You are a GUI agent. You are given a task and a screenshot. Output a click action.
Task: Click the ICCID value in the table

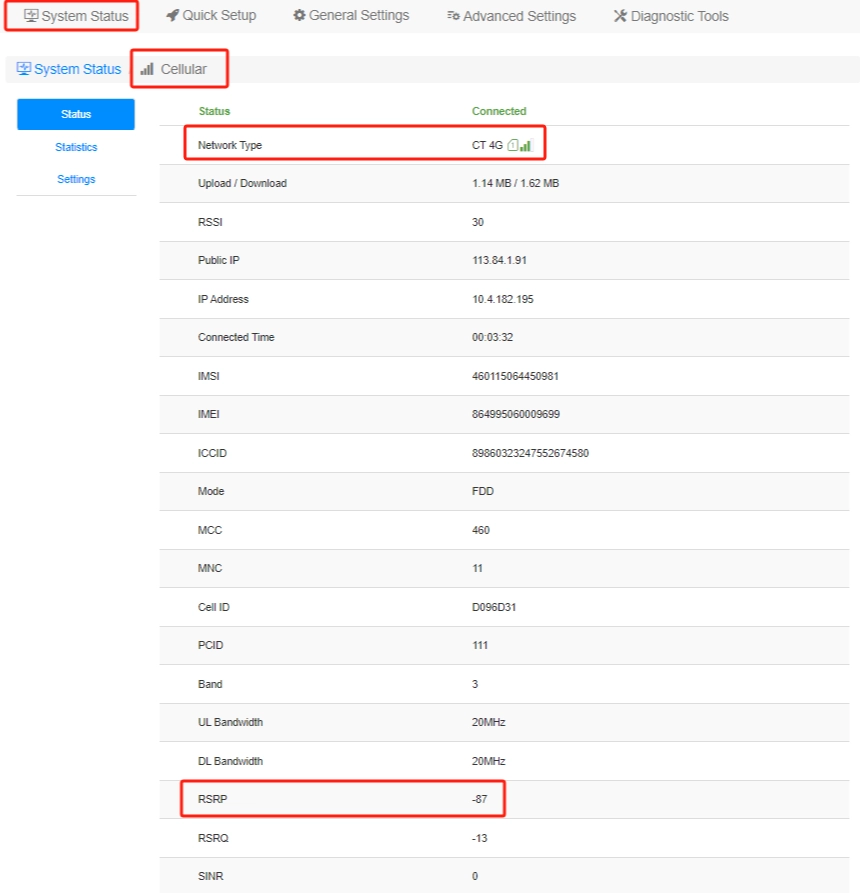[530, 453]
